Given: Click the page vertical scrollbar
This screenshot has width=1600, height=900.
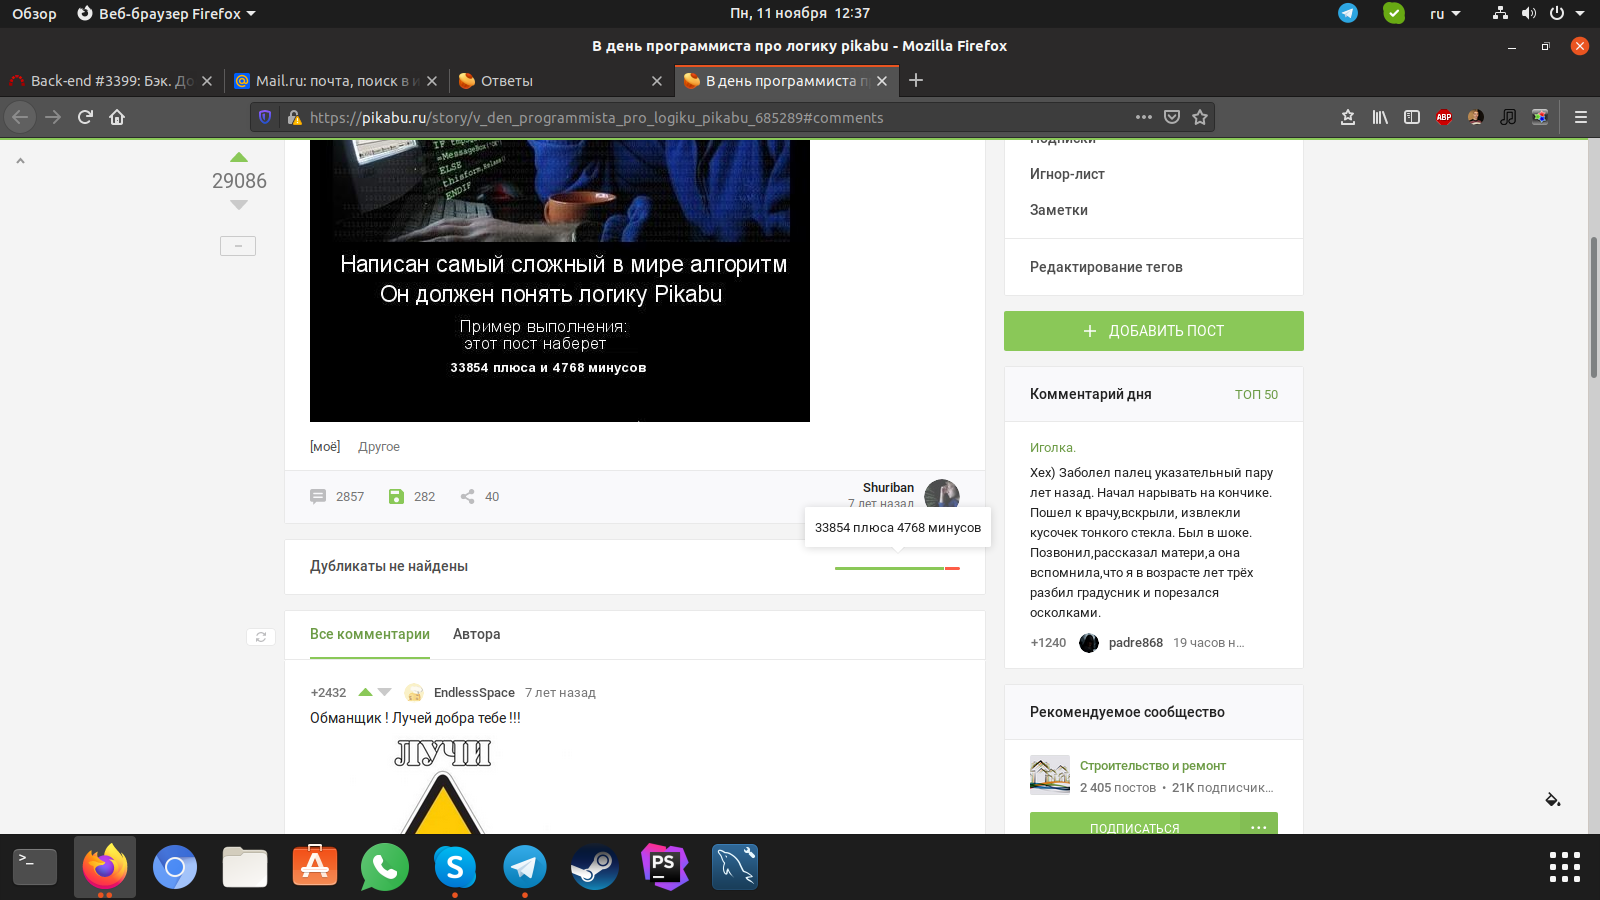Looking at the screenshot, I should pos(1594,307).
